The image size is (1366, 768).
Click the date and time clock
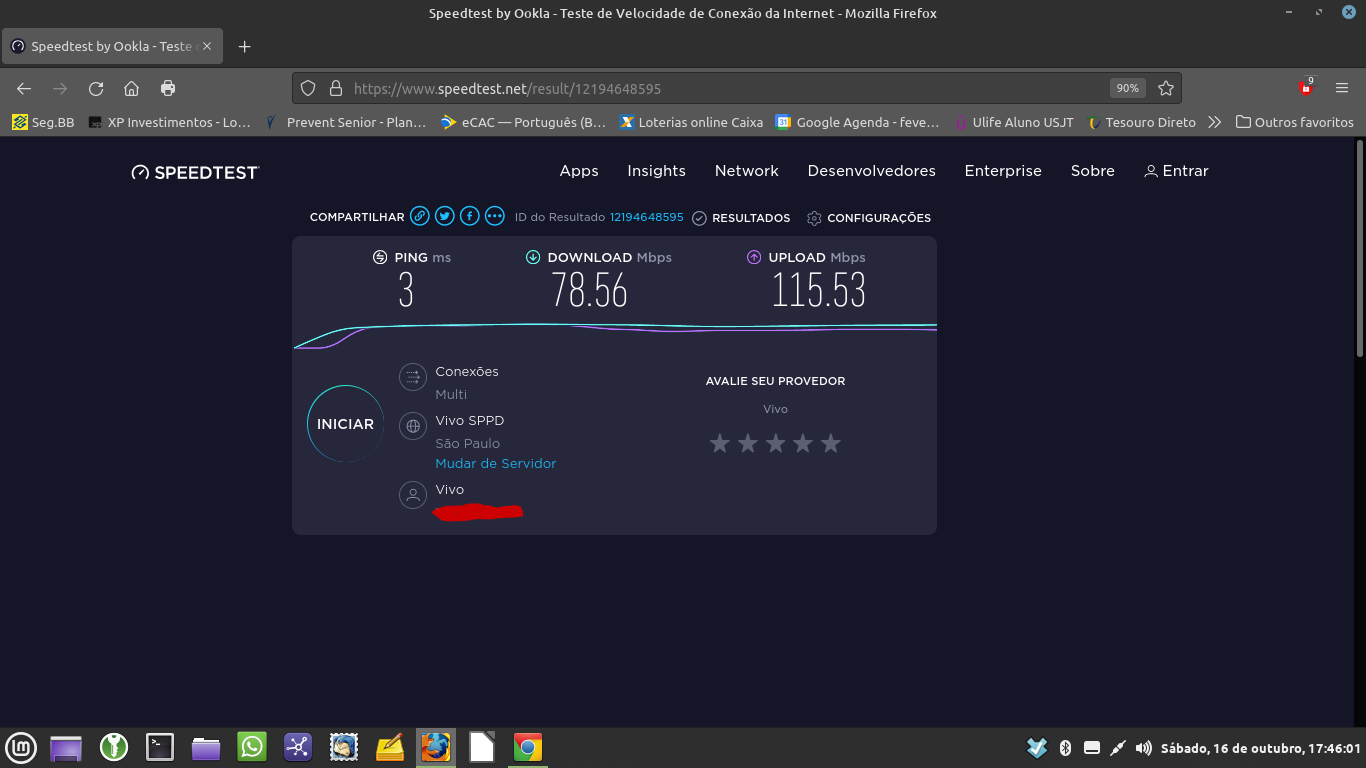tap(1261, 748)
